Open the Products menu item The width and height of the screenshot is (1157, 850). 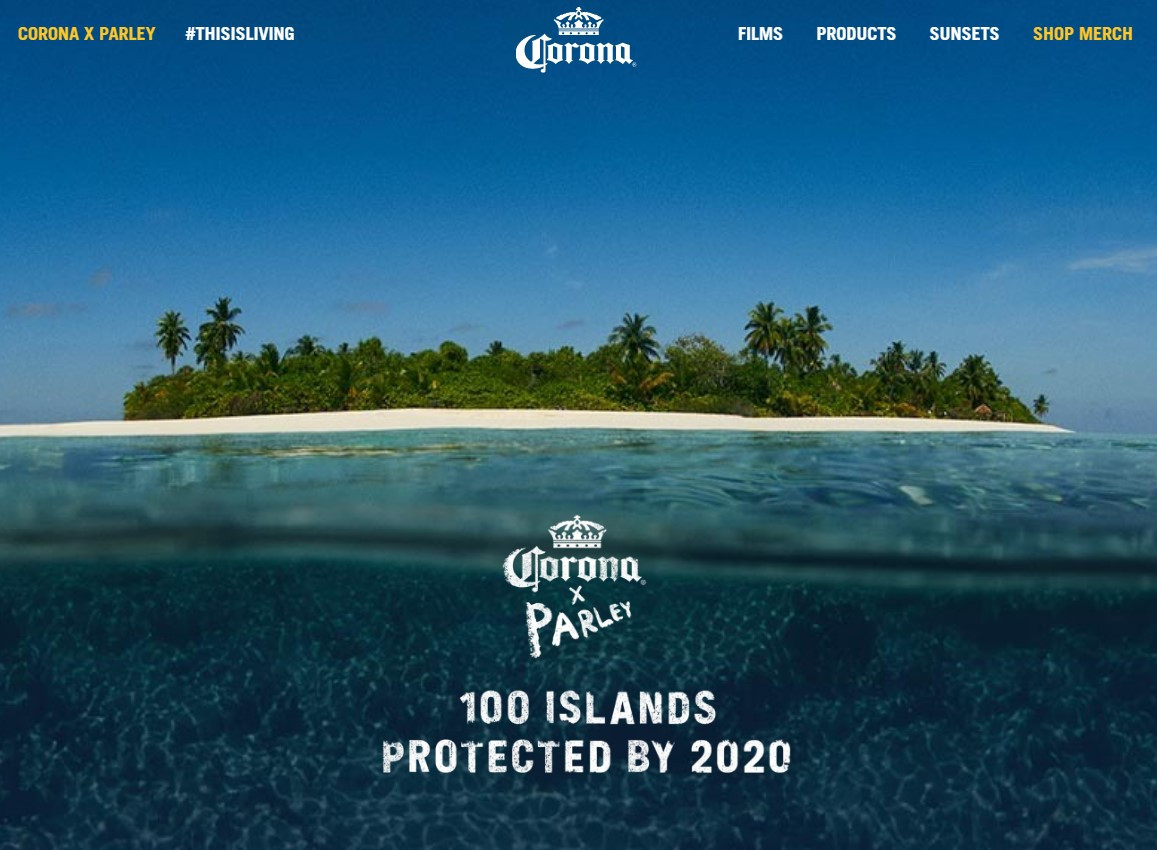[x=856, y=34]
